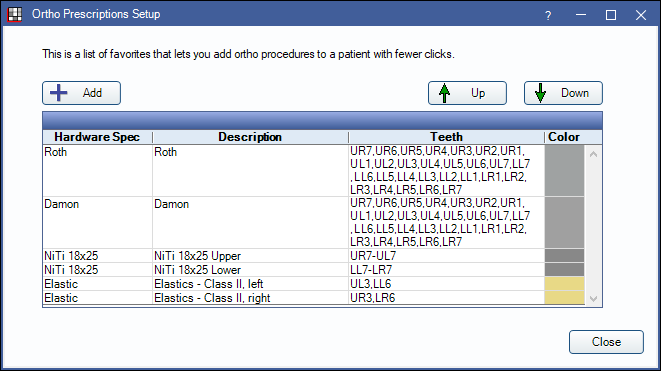Select the Roth gray color swatch
Screen dimensions: 661x371
click(564, 170)
